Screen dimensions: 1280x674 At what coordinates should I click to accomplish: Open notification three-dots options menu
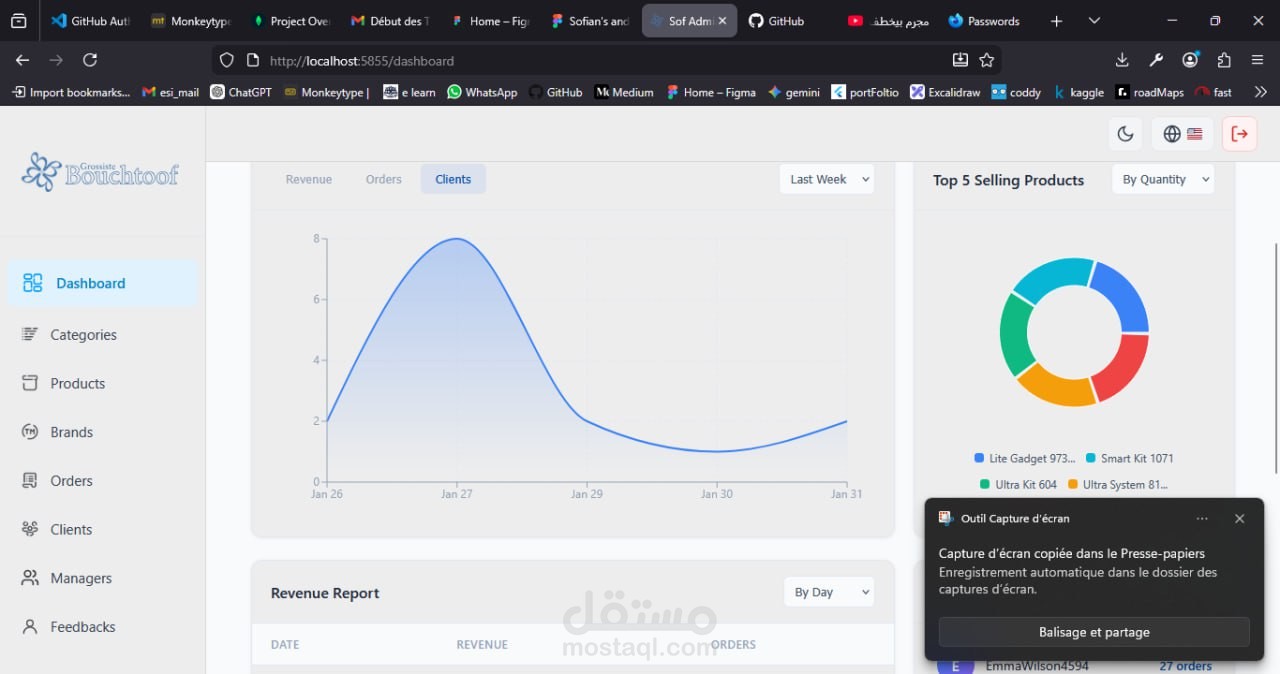[x=1202, y=518]
